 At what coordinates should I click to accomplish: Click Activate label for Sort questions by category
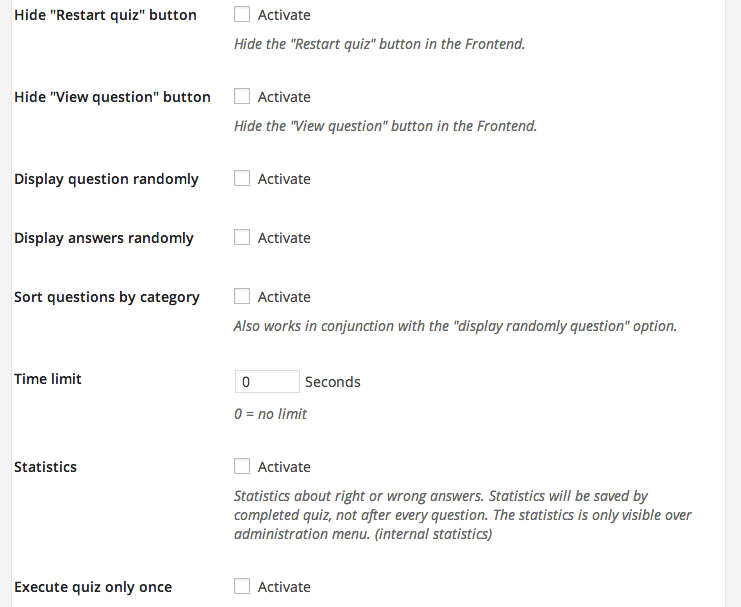pos(284,297)
